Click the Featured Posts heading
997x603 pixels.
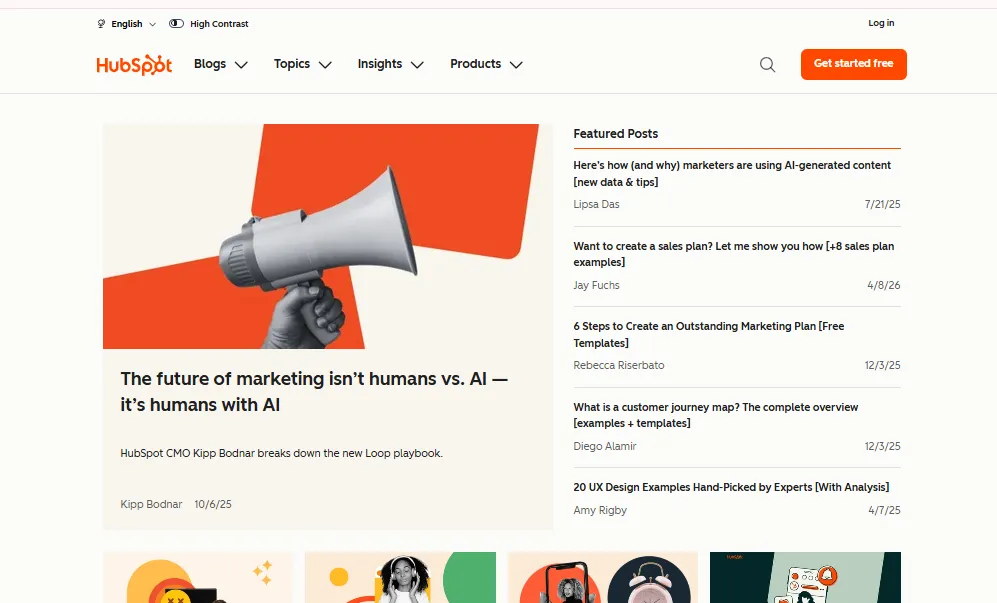tap(615, 134)
